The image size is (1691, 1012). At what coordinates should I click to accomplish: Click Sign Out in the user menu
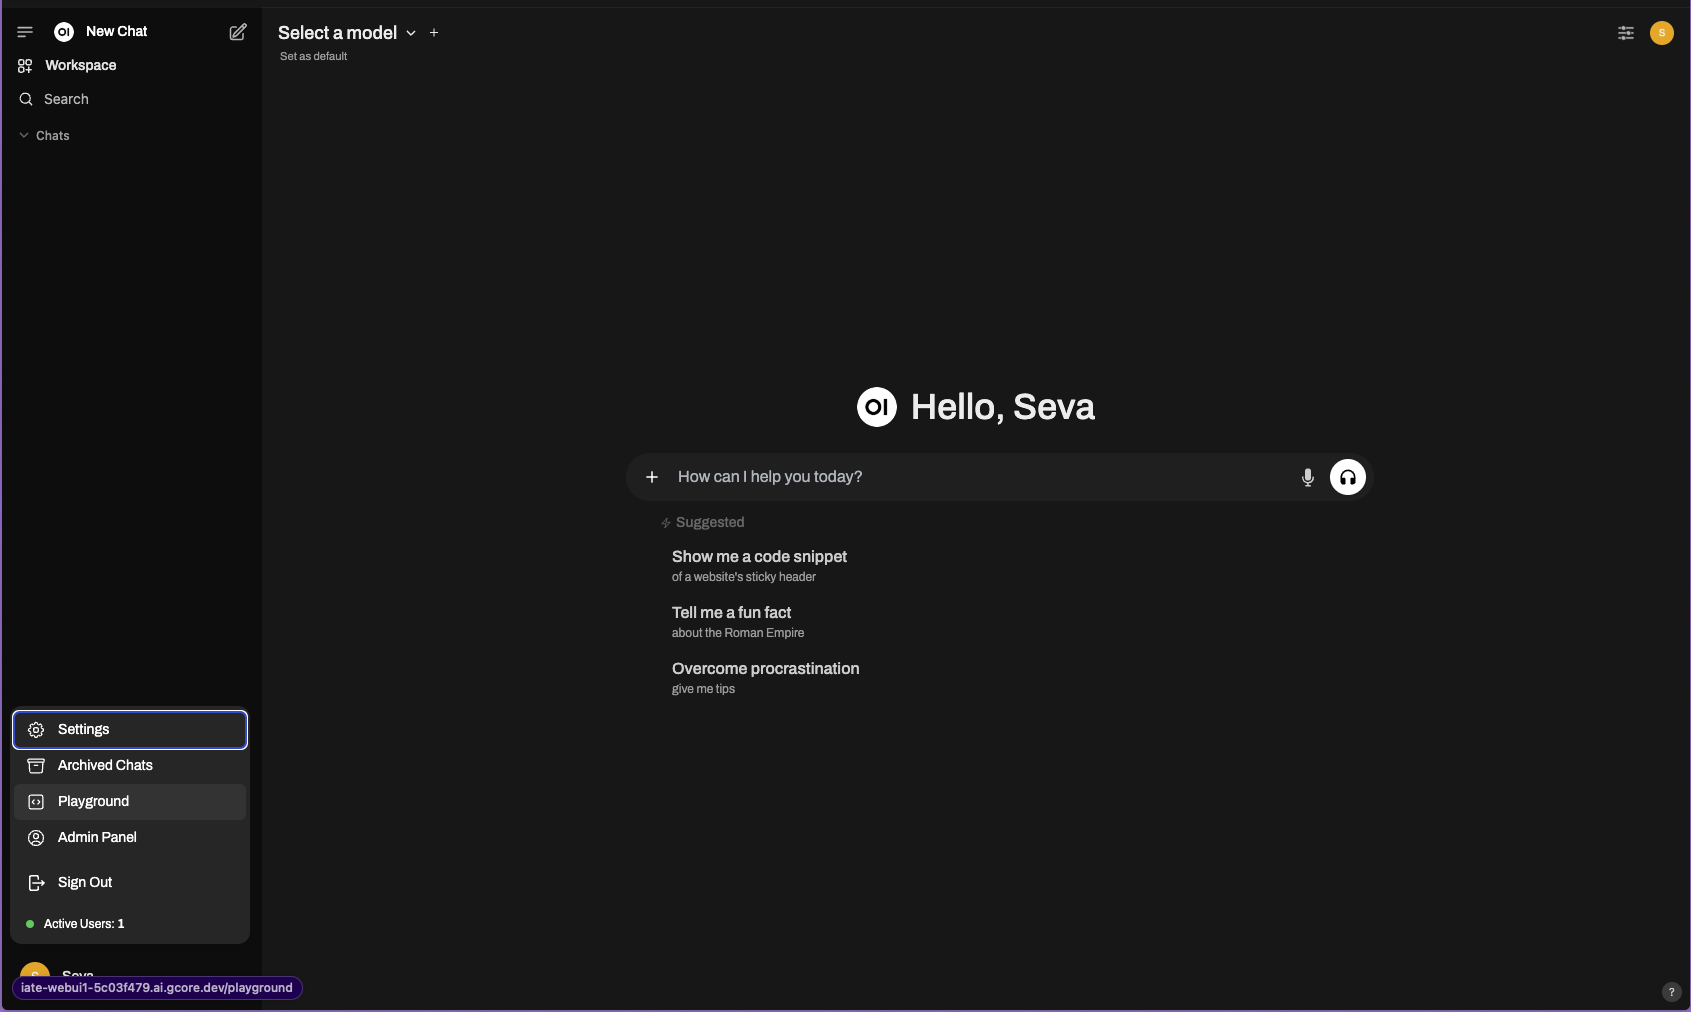pyautogui.click(x=130, y=883)
